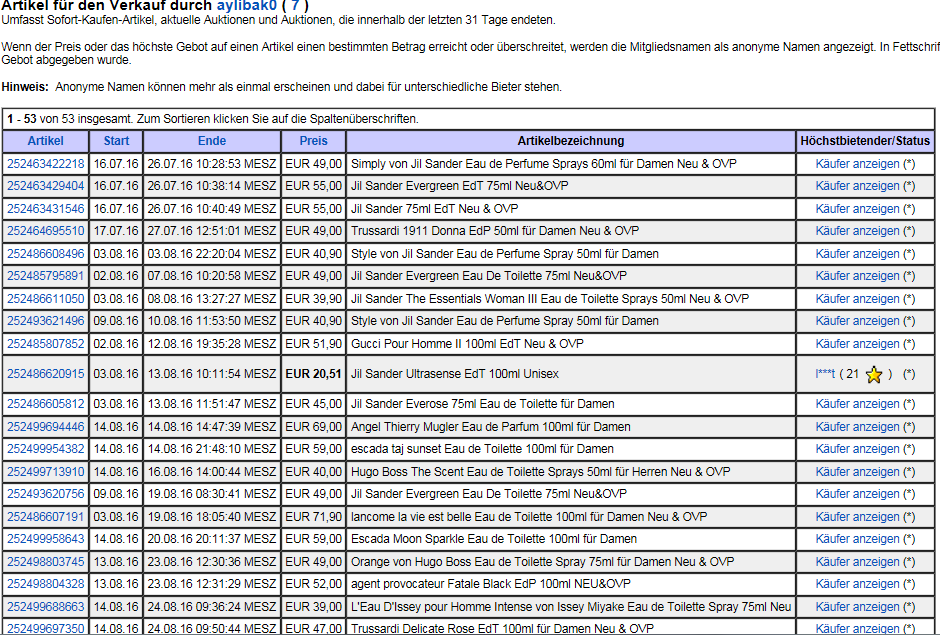The width and height of the screenshot is (940, 635).
Task: Open item 252498804328
Action: 46,583
